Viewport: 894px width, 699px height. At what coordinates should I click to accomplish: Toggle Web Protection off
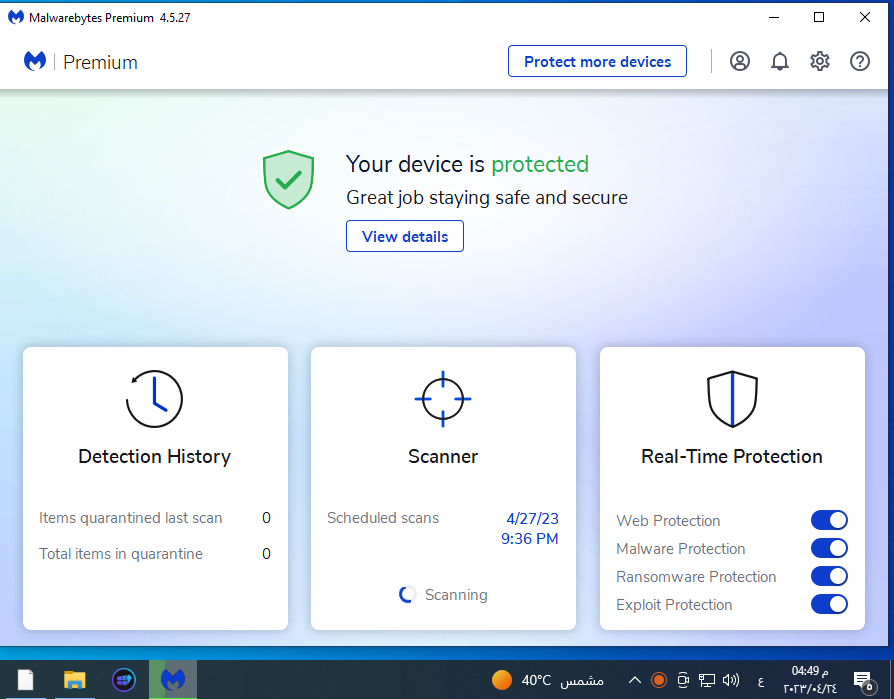(x=829, y=520)
